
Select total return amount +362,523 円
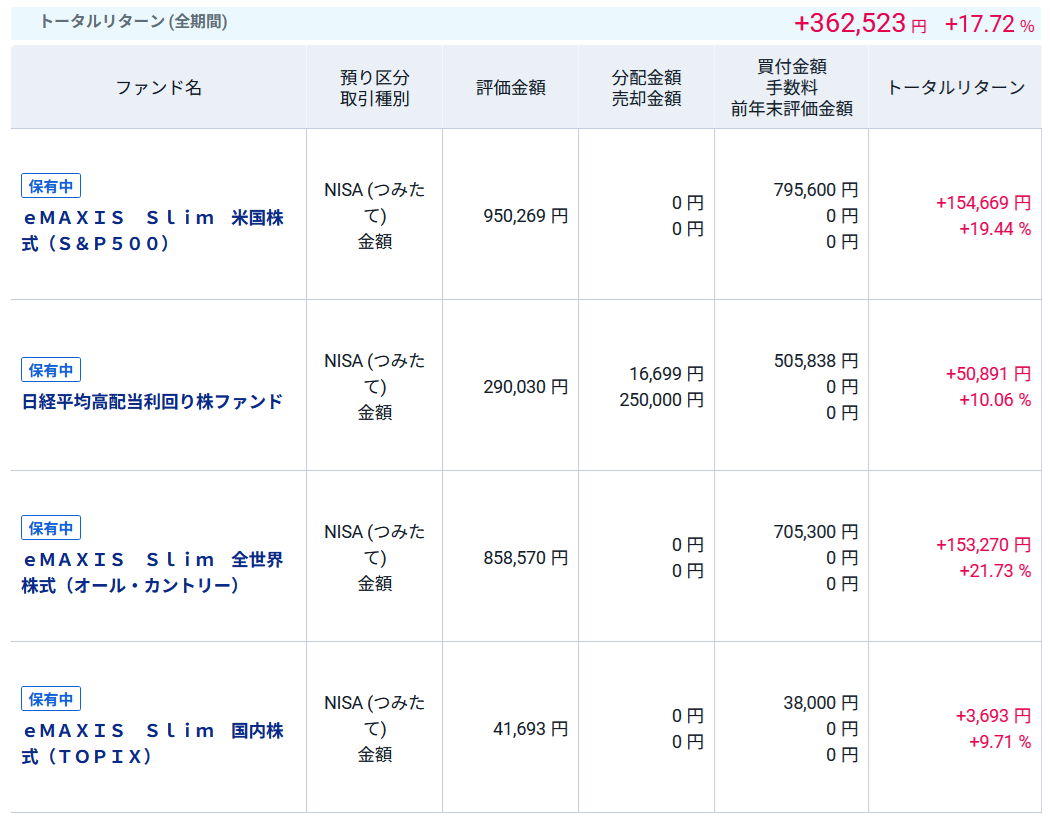(x=860, y=23)
